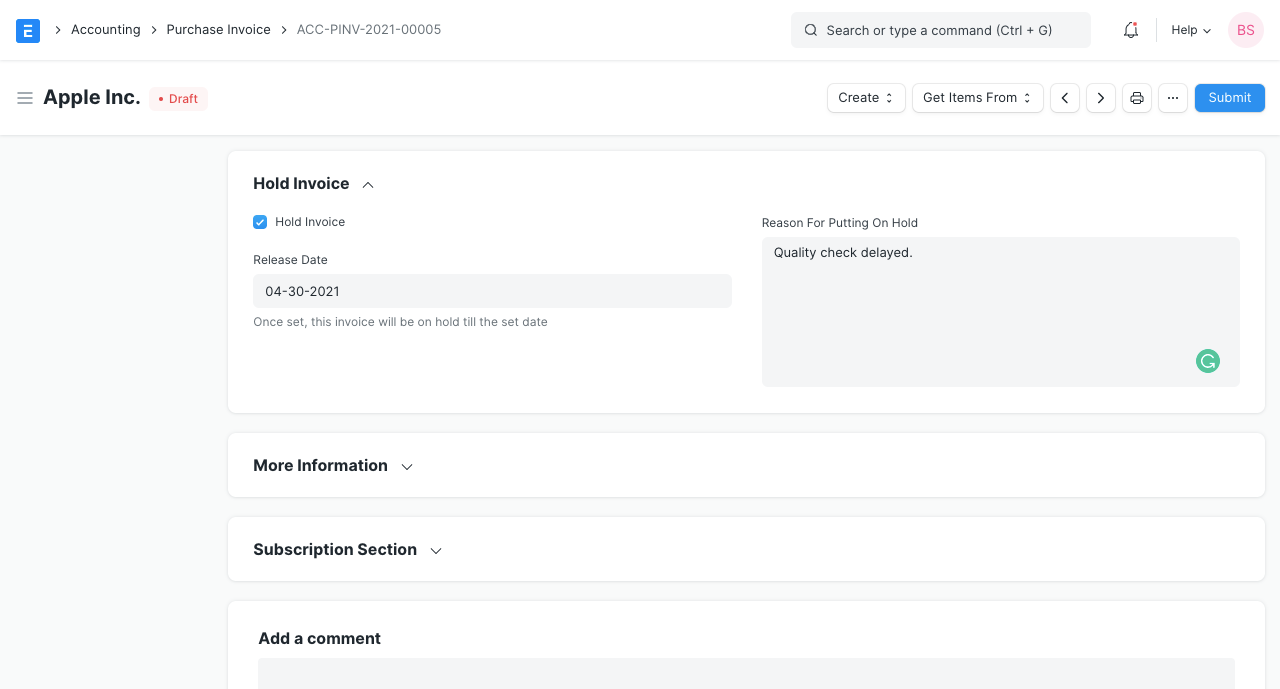Viewport: 1280px width, 689px height.
Task: Collapse the Hold Invoice section
Action: pyautogui.click(x=368, y=185)
